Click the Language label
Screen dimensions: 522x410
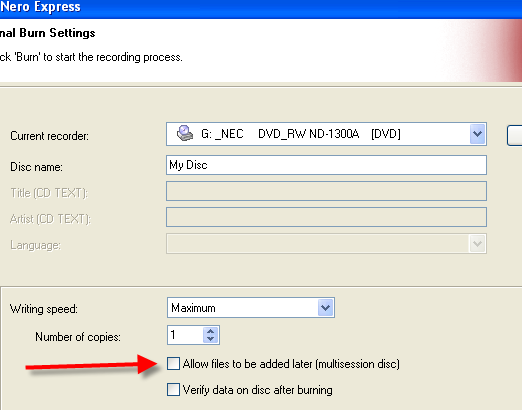[x=35, y=245]
